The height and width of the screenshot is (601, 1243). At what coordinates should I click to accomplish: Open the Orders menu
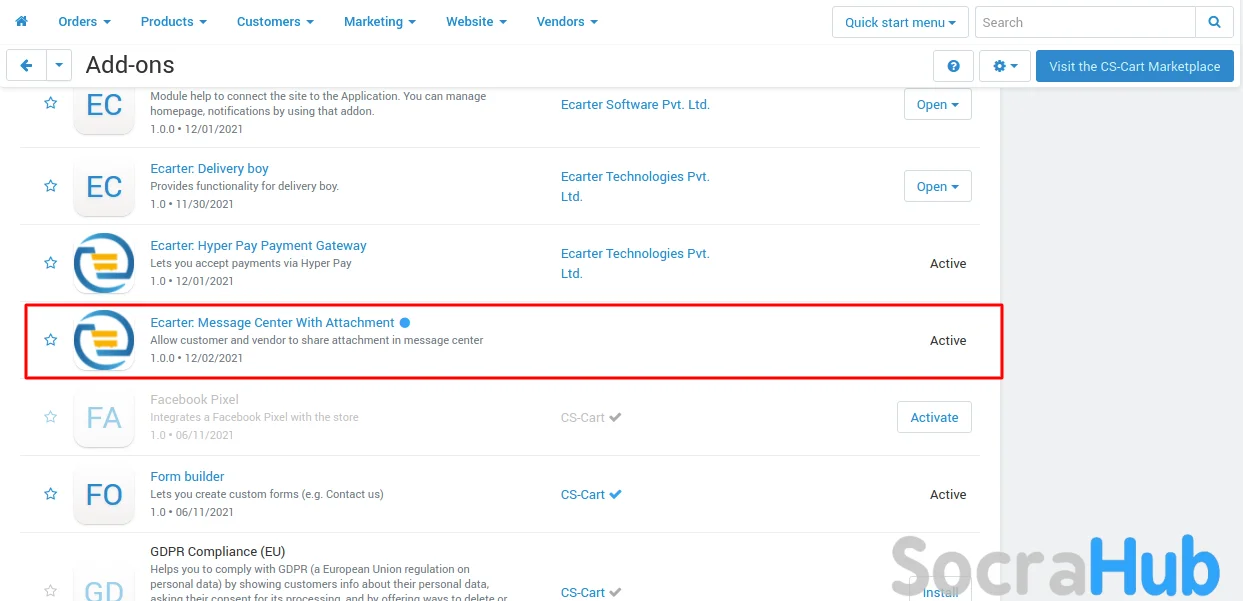click(84, 22)
